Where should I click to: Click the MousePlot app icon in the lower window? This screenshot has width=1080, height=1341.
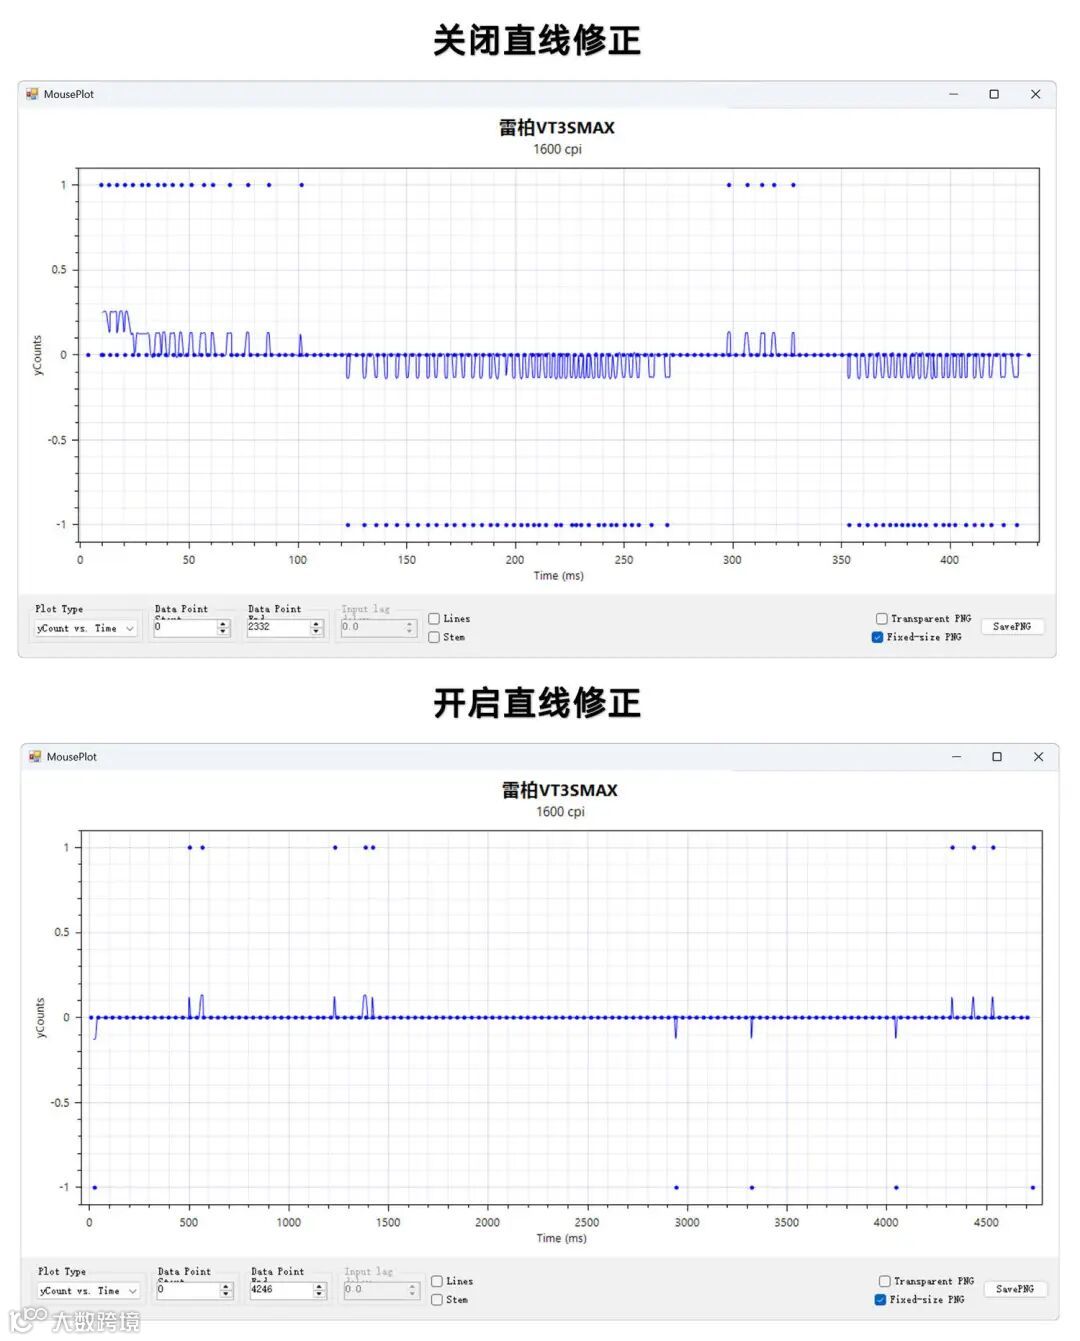(35, 757)
